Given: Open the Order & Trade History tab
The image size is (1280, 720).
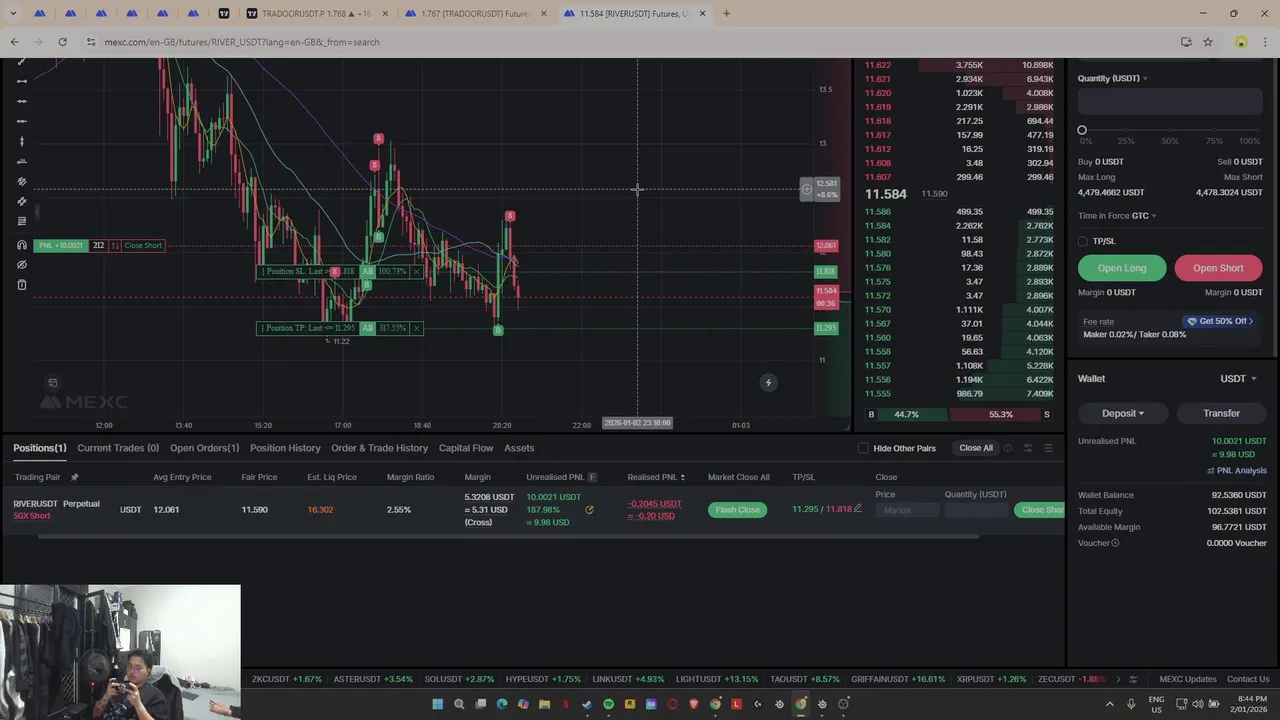Looking at the screenshot, I should (379, 448).
